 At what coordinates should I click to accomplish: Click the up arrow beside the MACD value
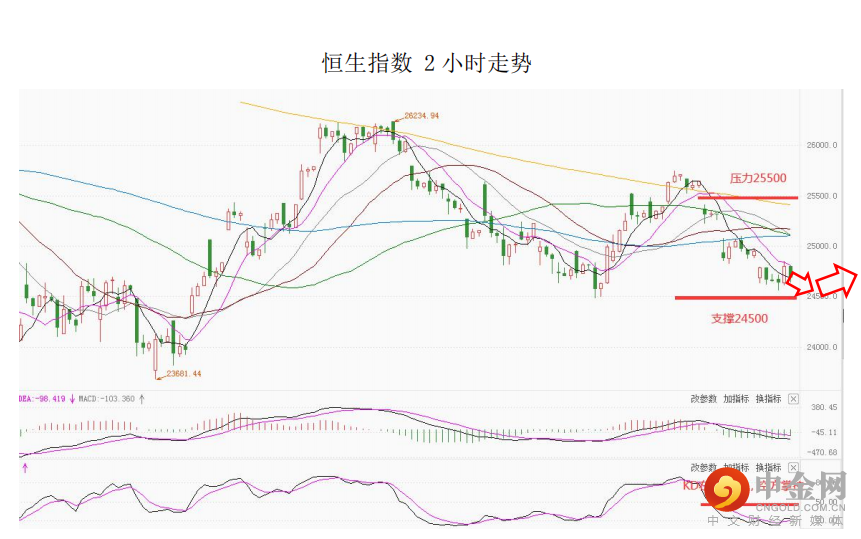pyautogui.click(x=140, y=399)
